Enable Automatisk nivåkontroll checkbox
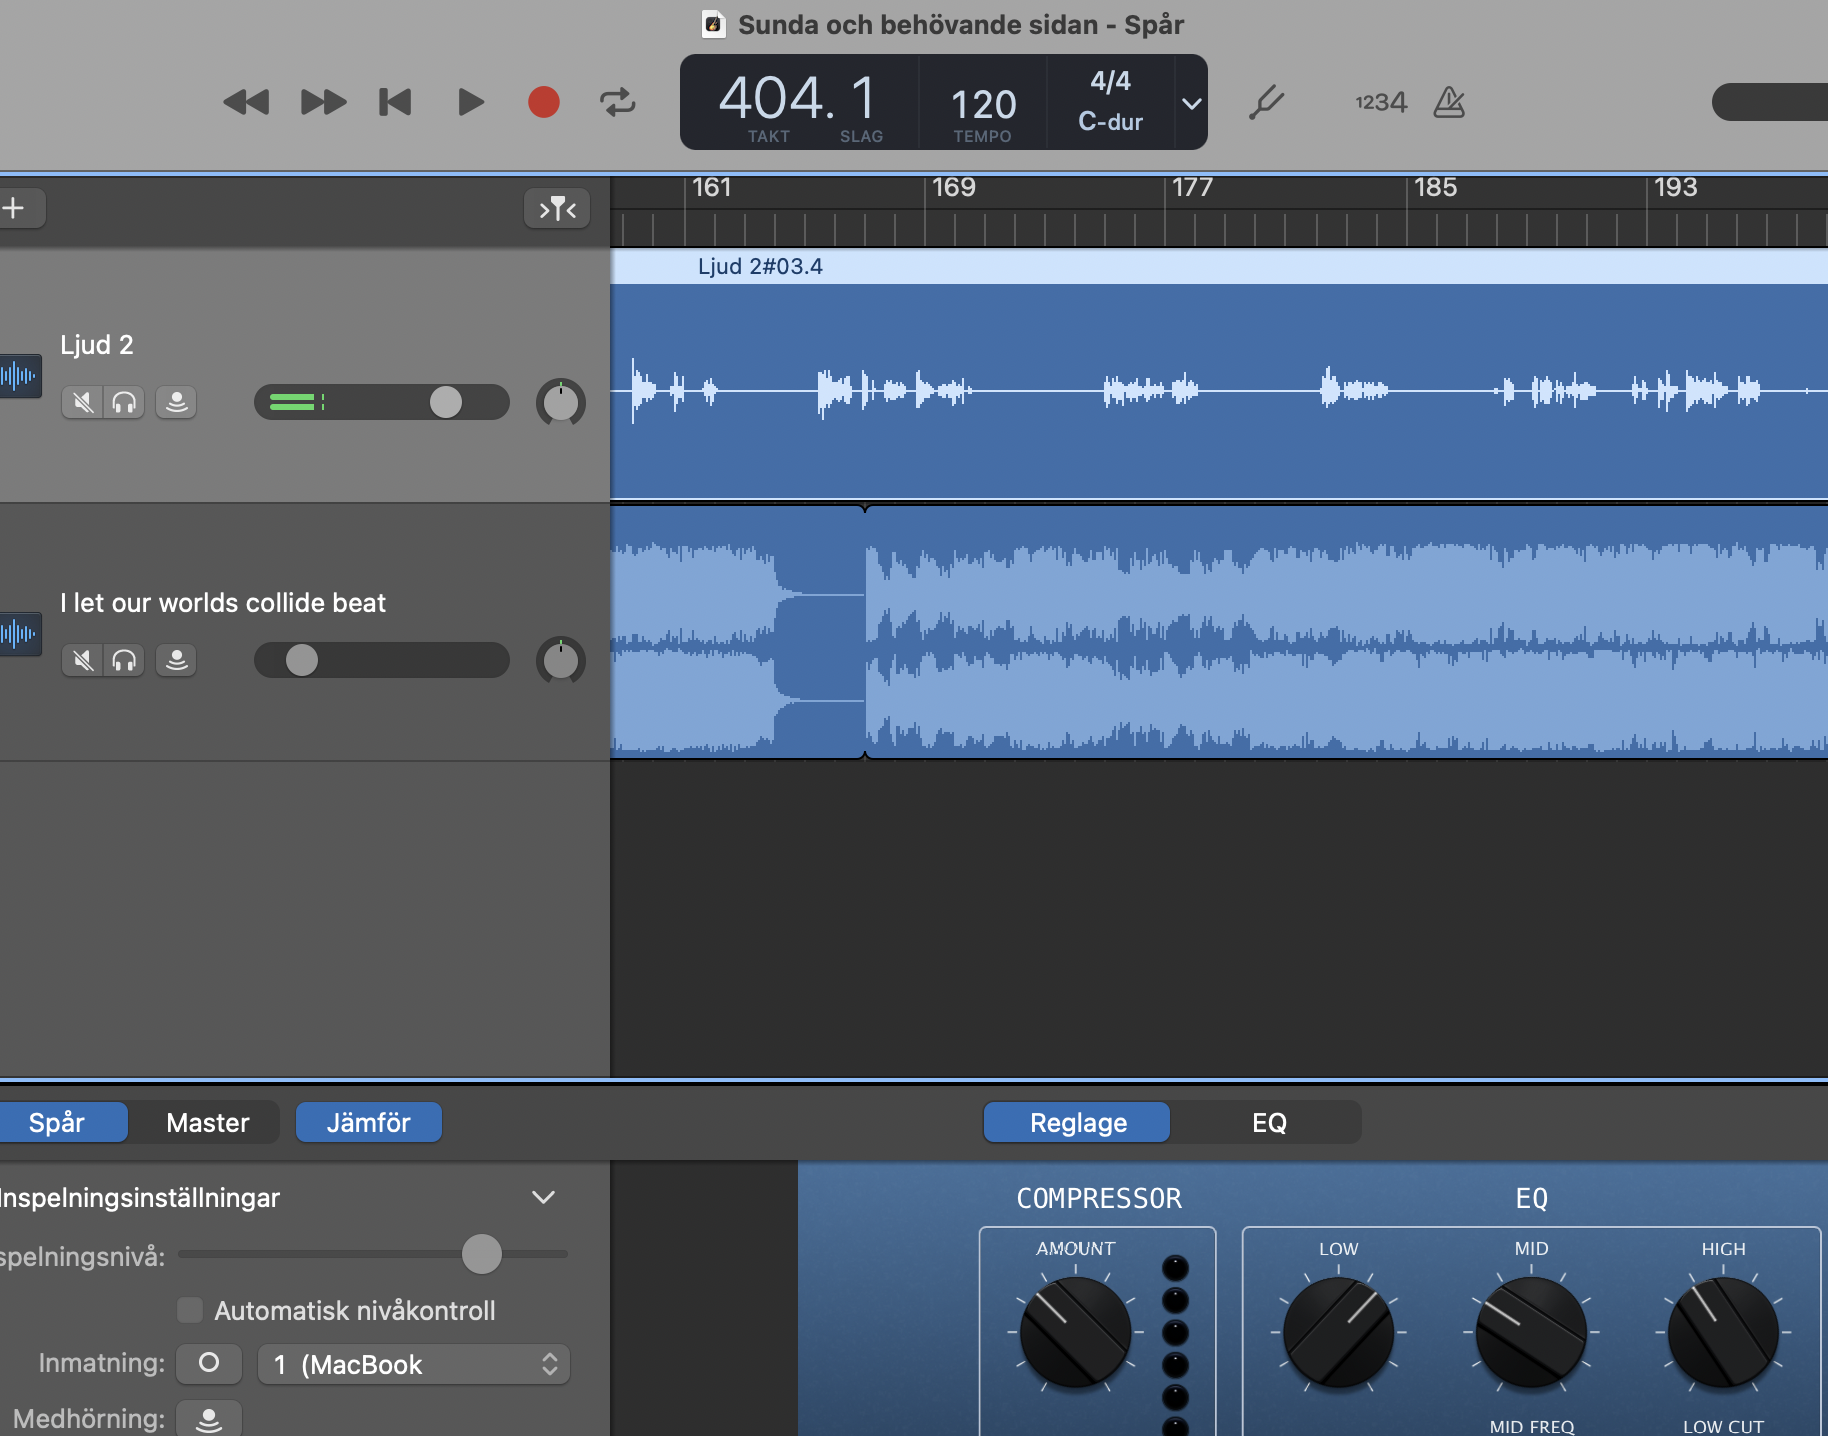The image size is (1828, 1436). point(190,1310)
